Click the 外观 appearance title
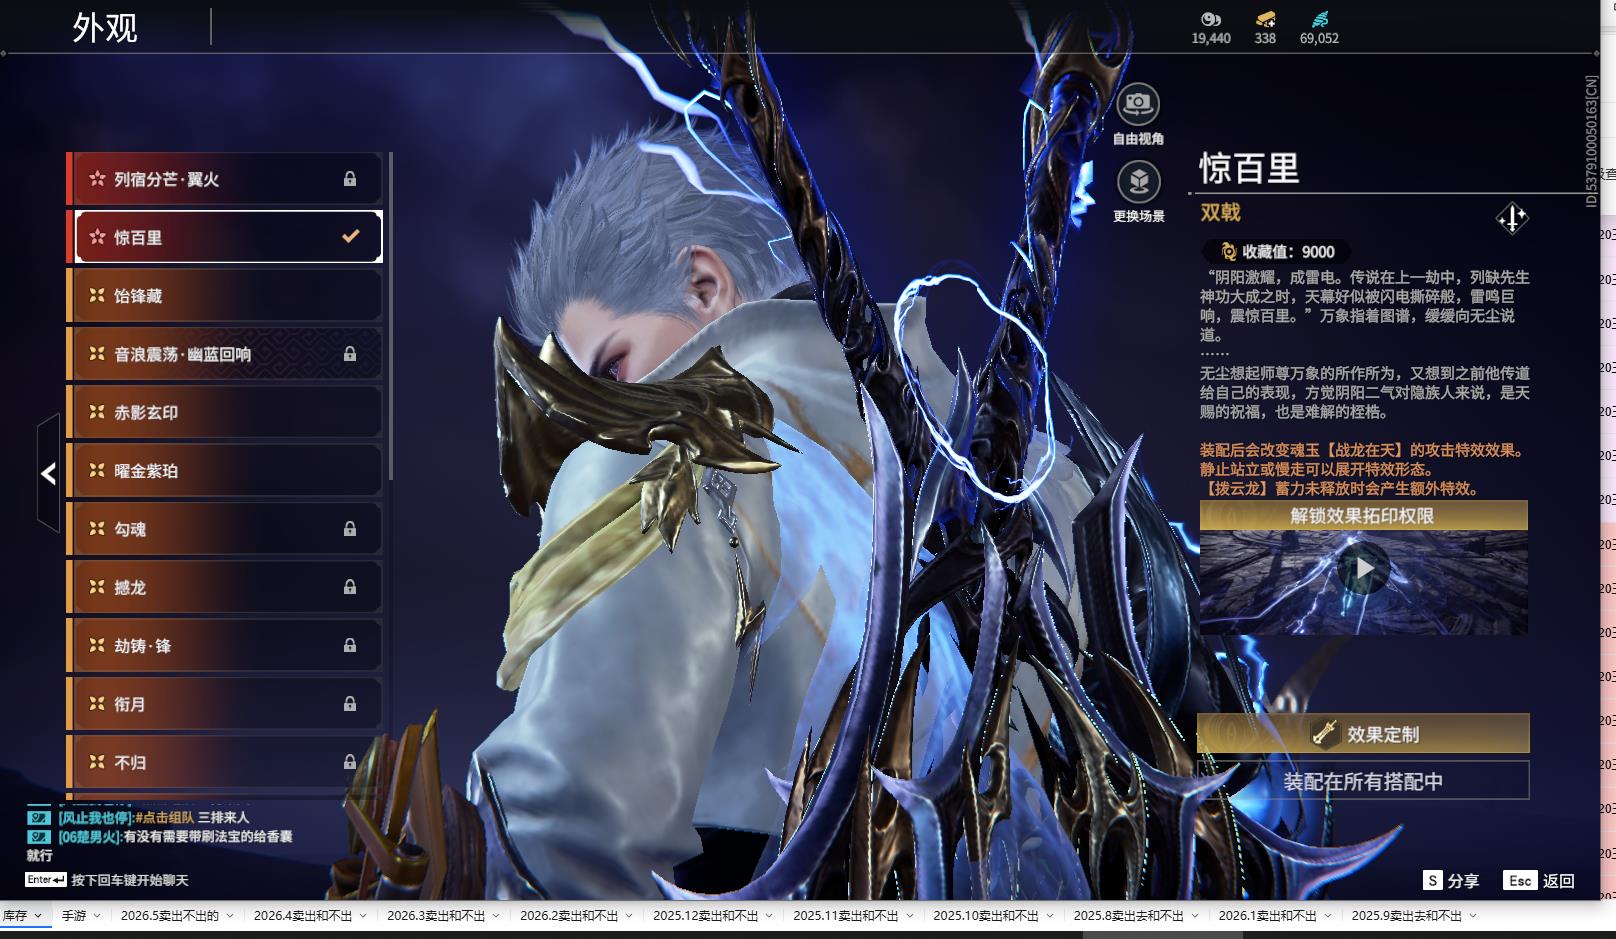Viewport: 1616px width, 939px height. click(105, 28)
